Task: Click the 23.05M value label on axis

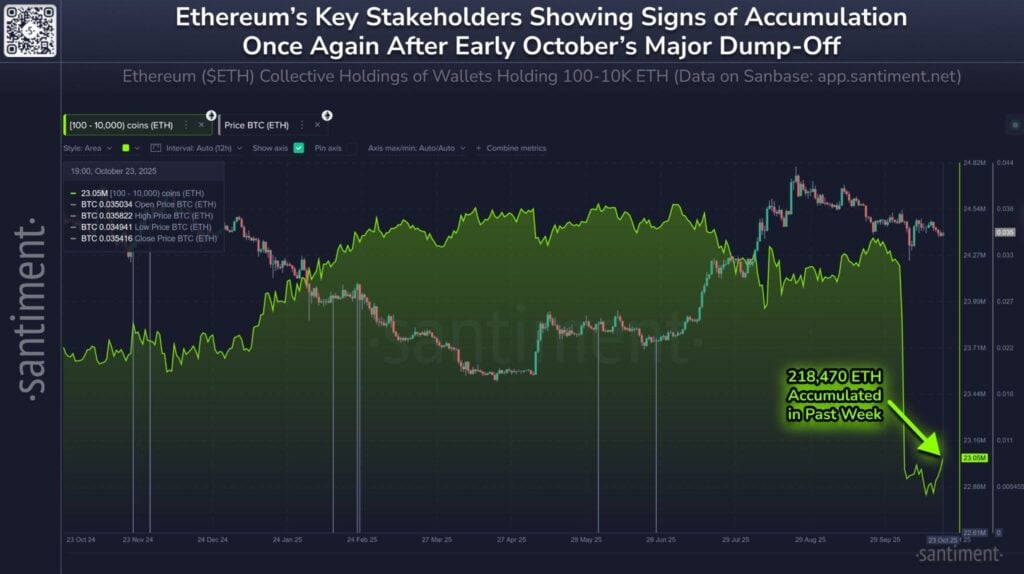Action: (x=974, y=458)
